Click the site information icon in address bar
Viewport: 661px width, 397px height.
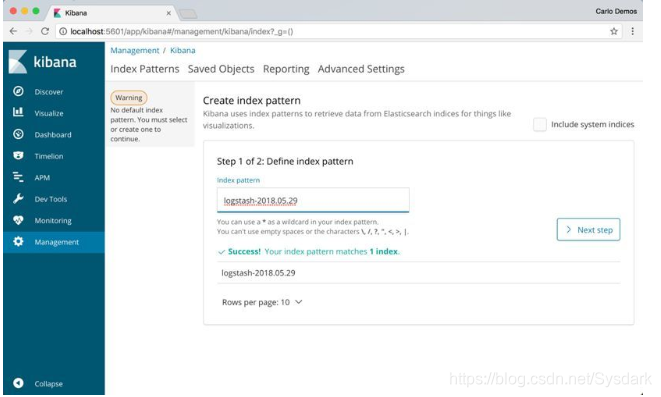pyautogui.click(x=63, y=32)
